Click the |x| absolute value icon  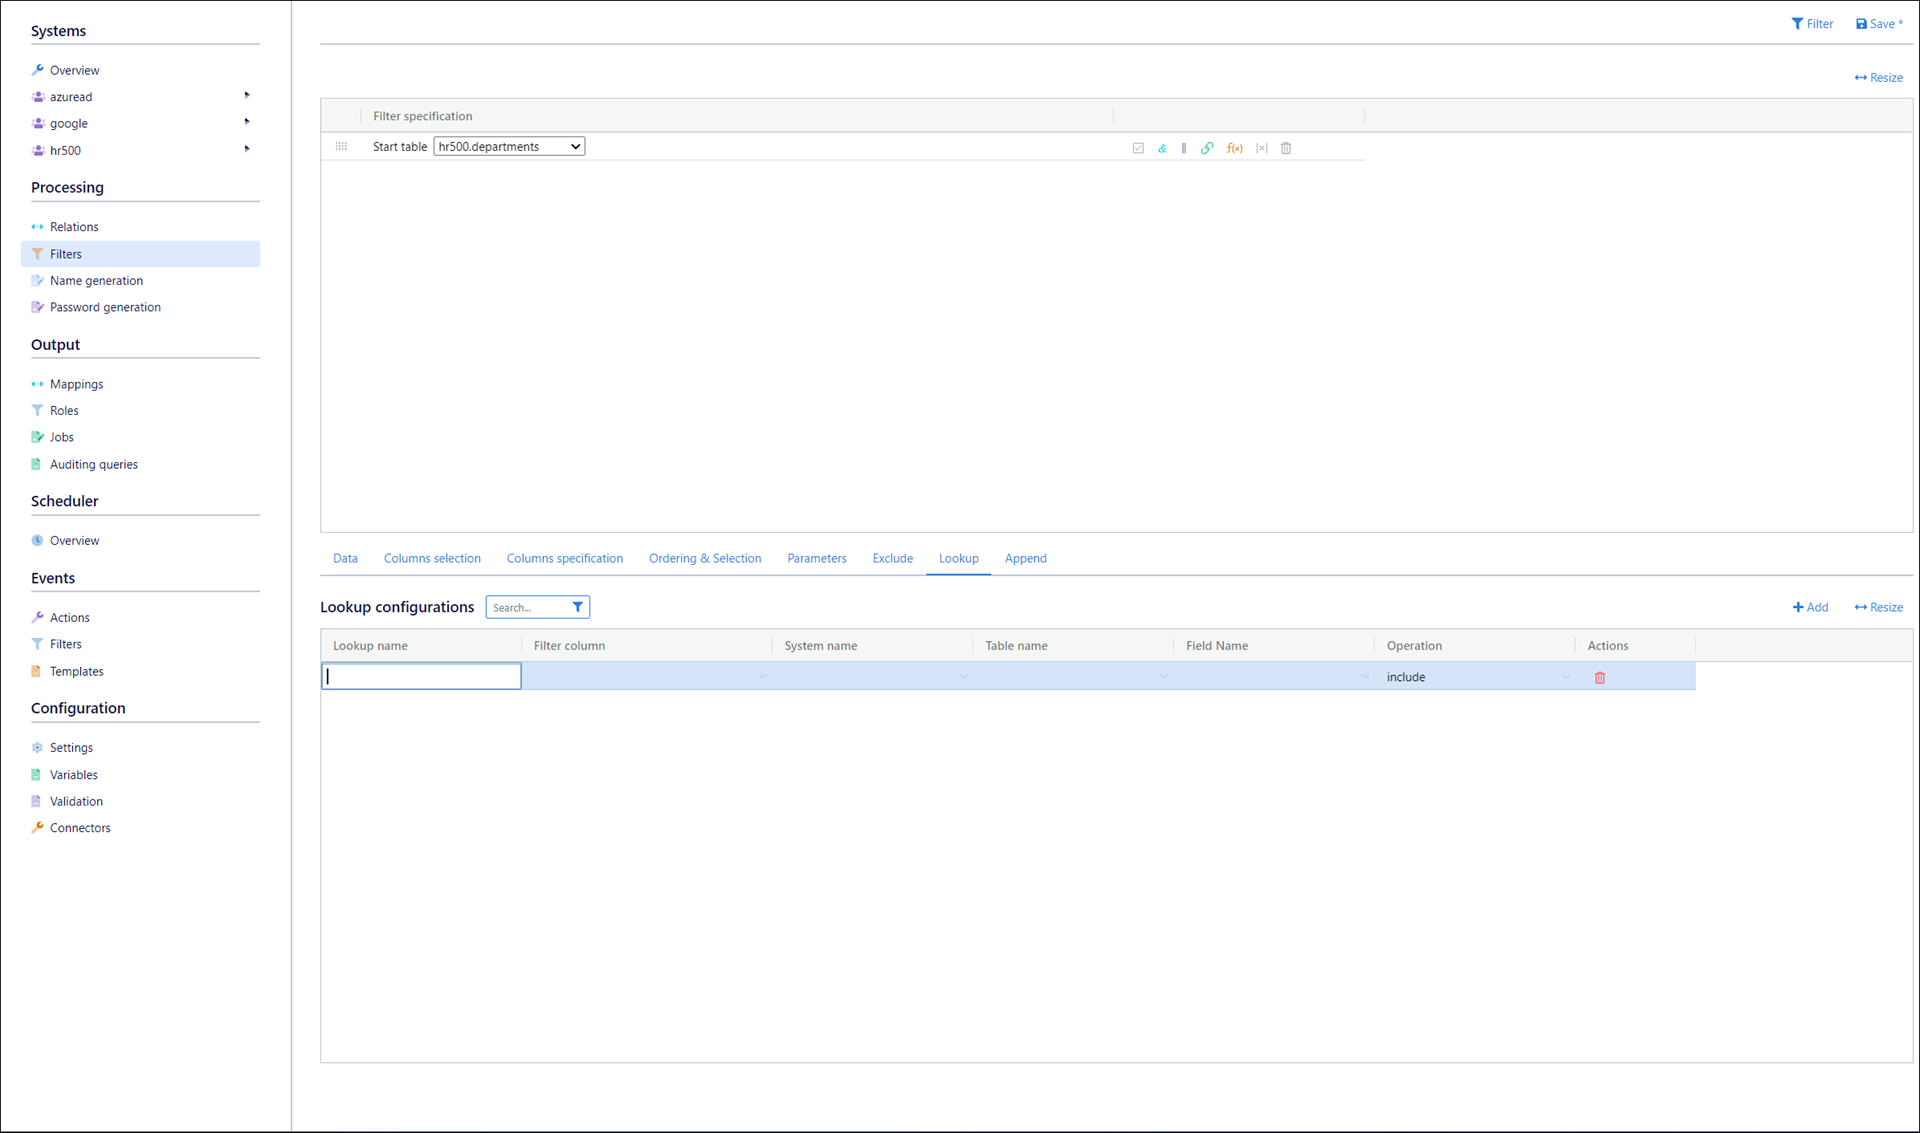click(1262, 148)
